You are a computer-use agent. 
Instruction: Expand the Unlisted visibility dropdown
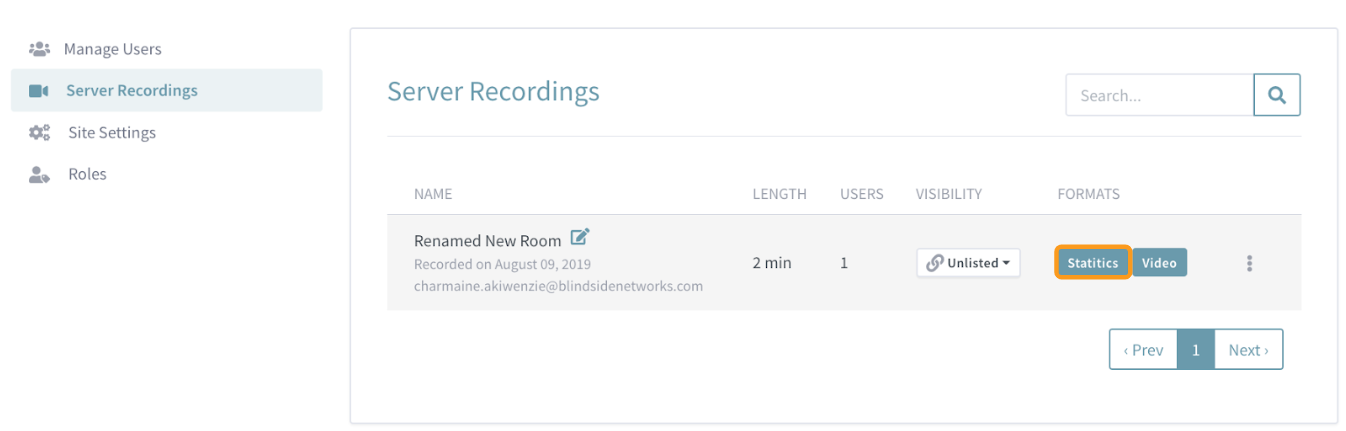(969, 263)
